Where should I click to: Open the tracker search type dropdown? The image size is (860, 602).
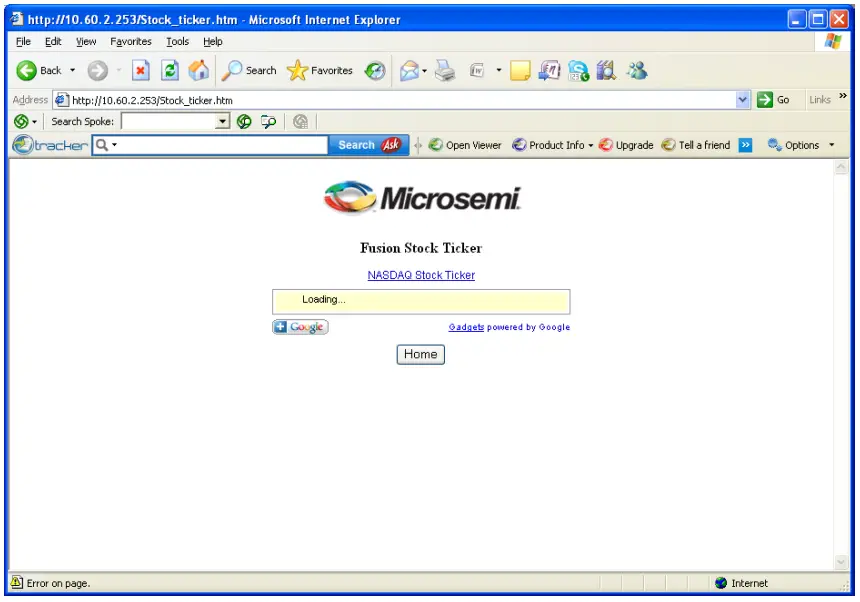[x=115, y=145]
